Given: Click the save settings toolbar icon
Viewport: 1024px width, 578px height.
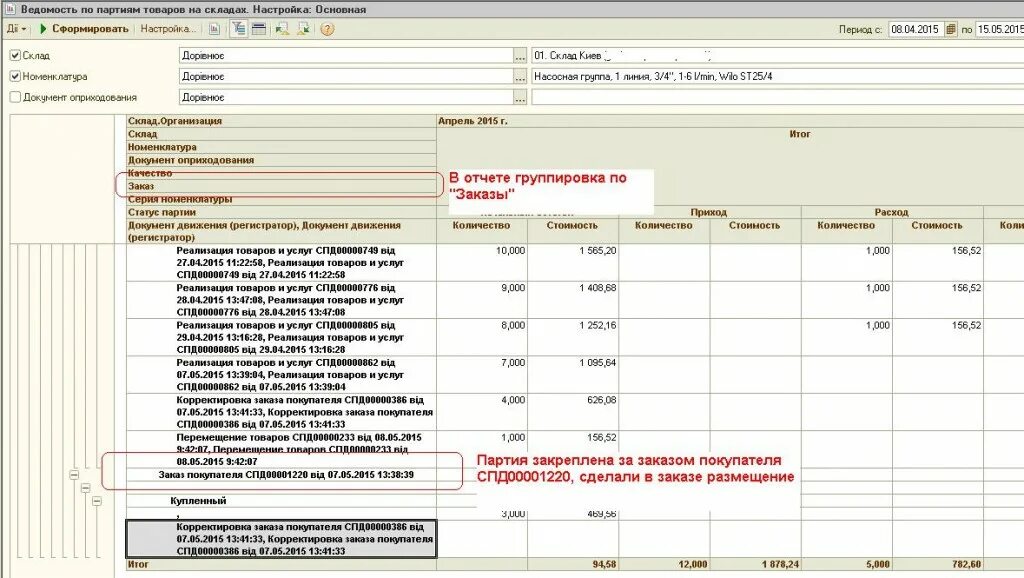Looking at the screenshot, I should click(x=304, y=29).
